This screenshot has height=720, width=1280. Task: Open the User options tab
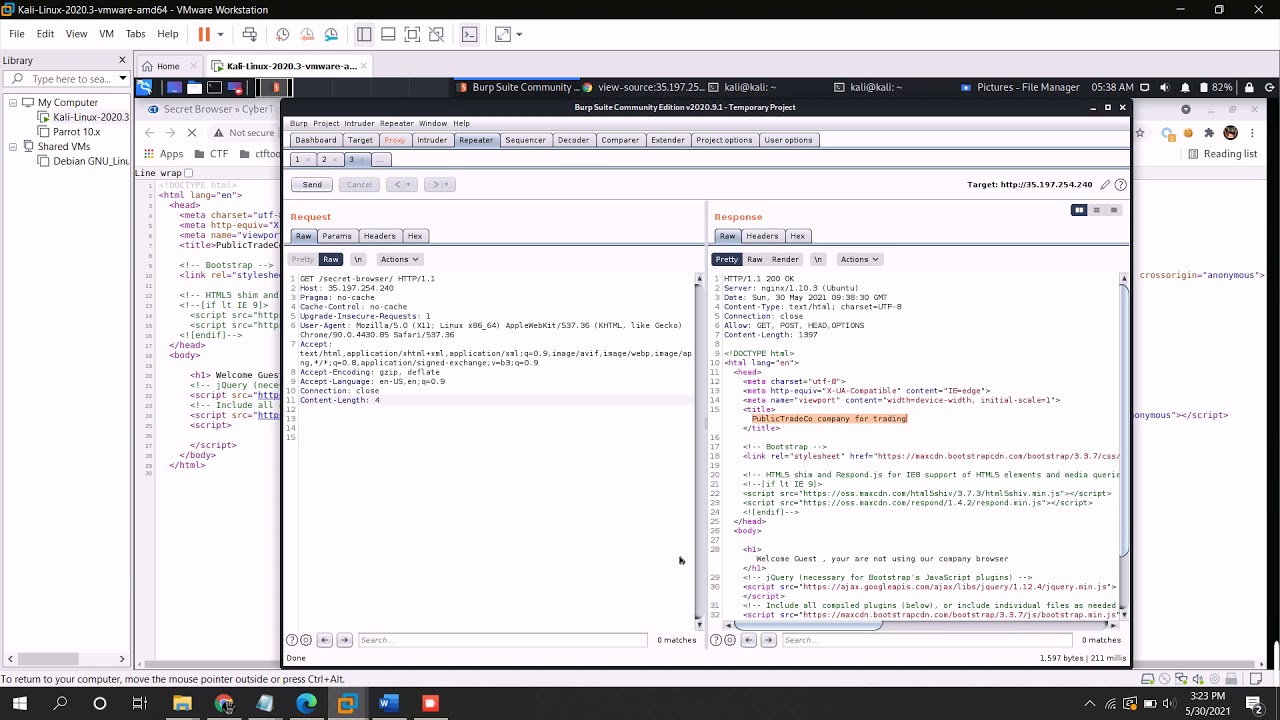coord(788,140)
